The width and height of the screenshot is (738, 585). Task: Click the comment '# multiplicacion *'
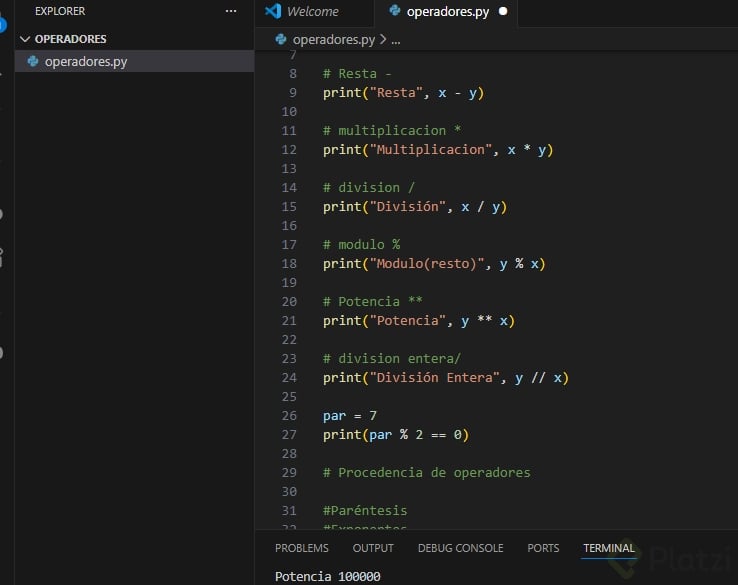point(392,130)
